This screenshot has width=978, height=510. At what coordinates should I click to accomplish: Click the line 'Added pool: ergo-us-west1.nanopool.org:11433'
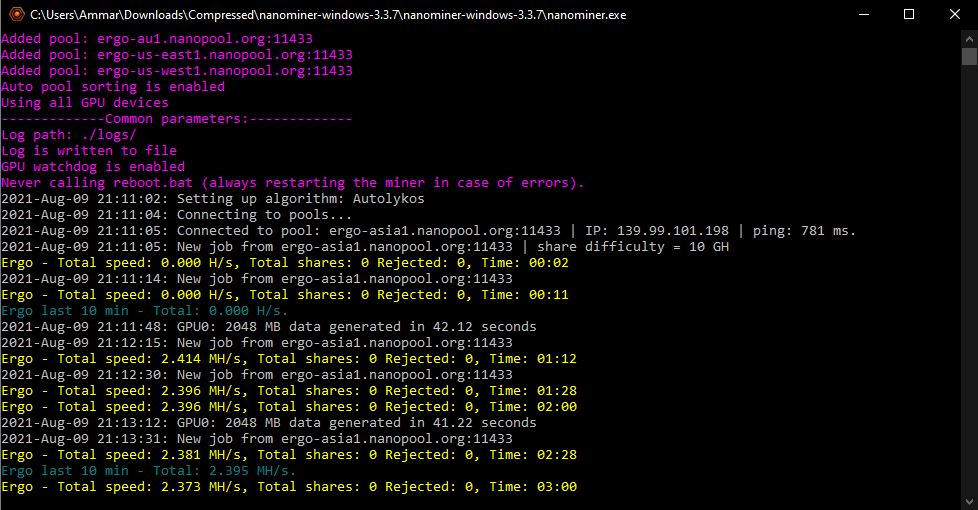coord(177,71)
